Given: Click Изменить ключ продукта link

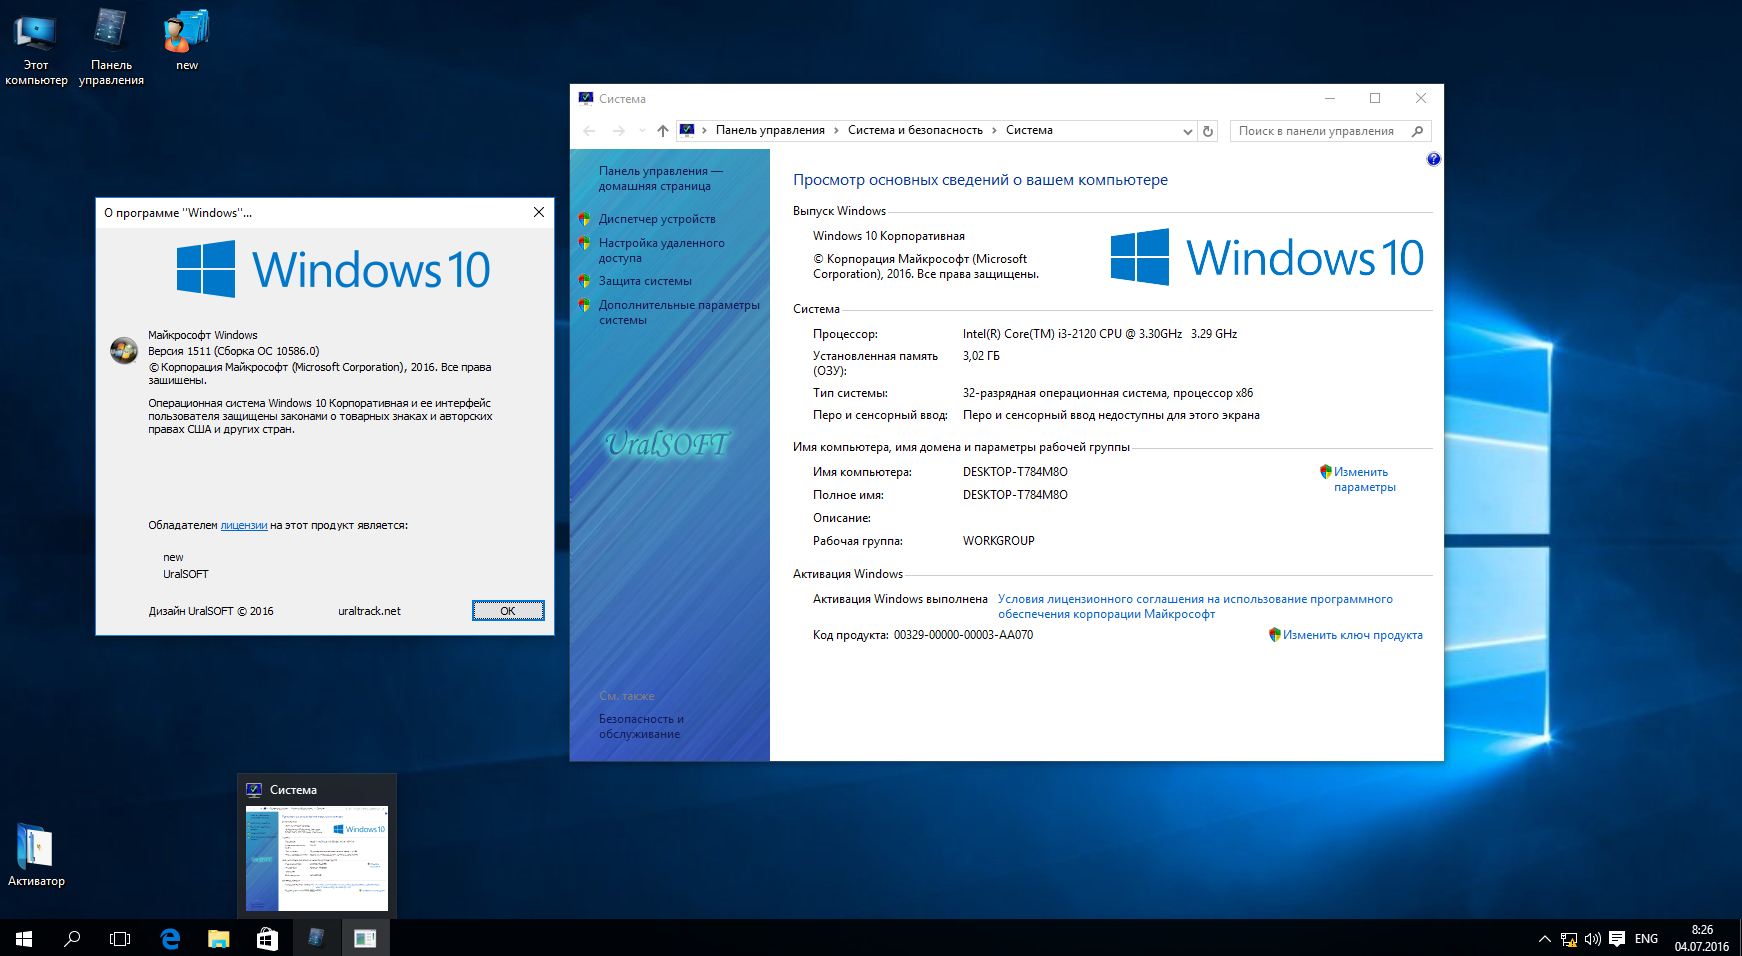Looking at the screenshot, I should pos(1352,635).
